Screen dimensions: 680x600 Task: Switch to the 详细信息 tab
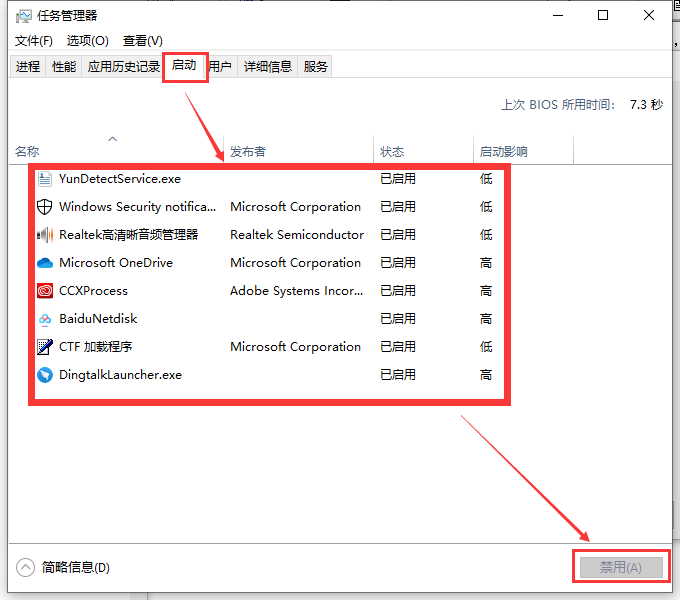click(x=268, y=67)
